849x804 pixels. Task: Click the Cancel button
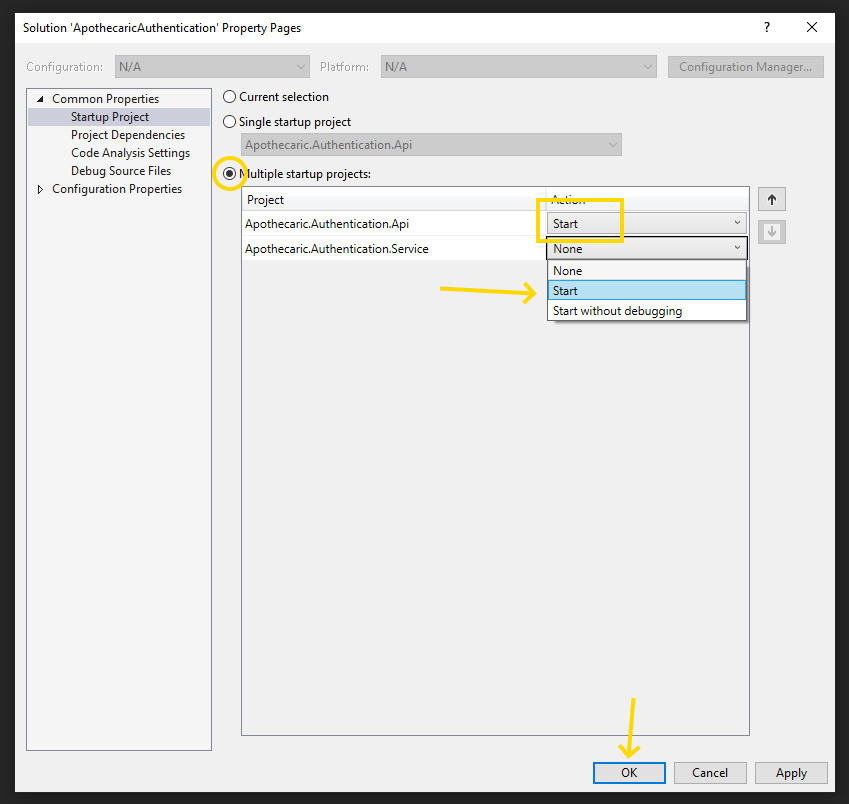click(709, 773)
